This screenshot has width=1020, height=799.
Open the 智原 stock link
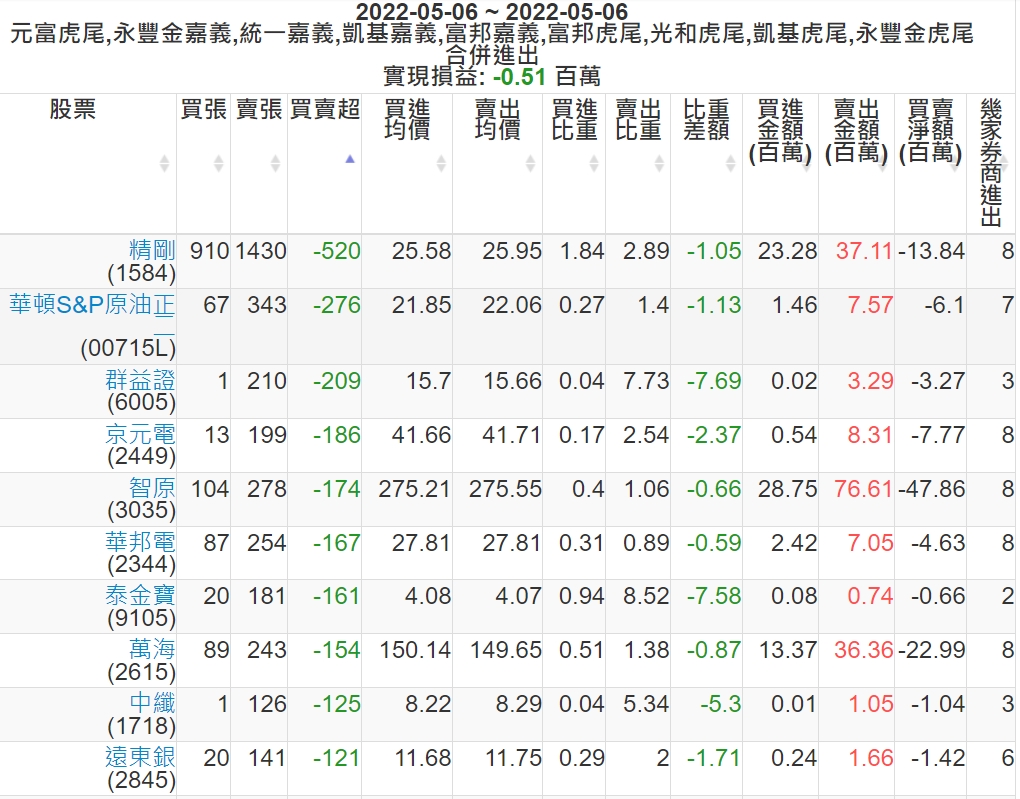click(x=152, y=489)
